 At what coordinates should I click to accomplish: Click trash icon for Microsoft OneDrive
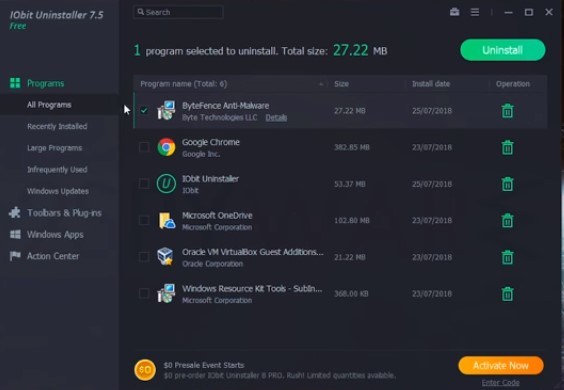[508, 221]
